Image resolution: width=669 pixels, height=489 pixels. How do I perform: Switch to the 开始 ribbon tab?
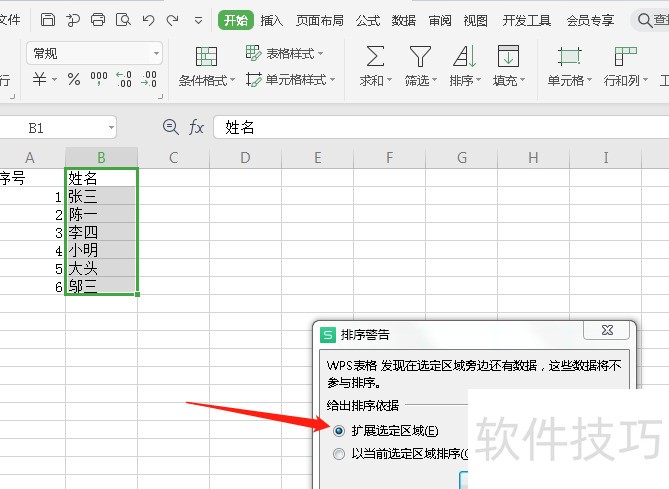click(236, 20)
